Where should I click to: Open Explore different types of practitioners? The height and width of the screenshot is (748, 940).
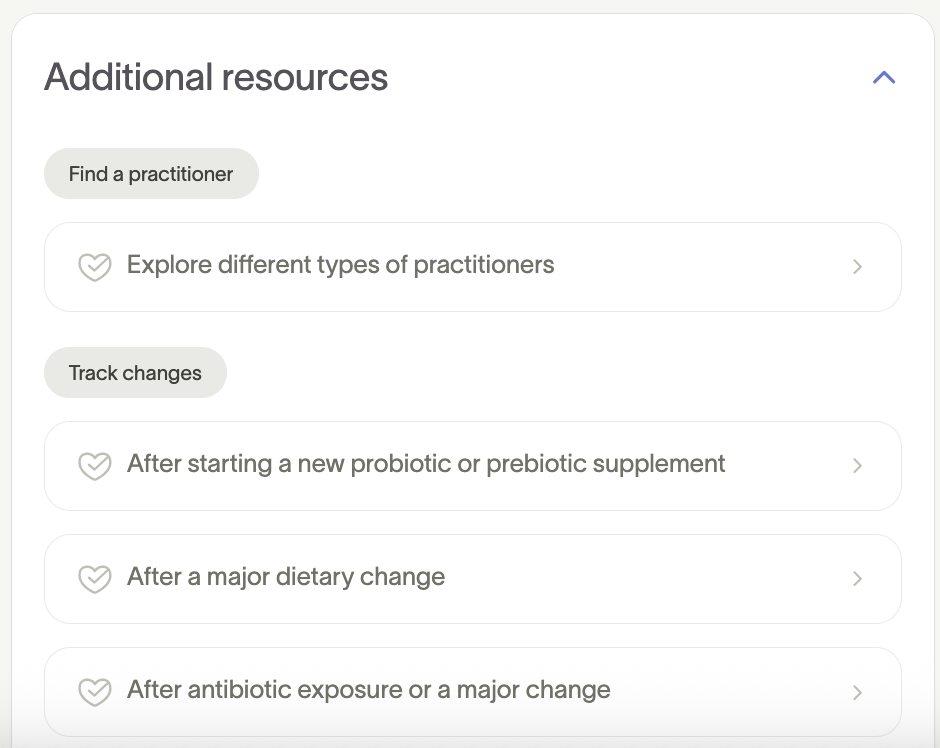point(339,266)
